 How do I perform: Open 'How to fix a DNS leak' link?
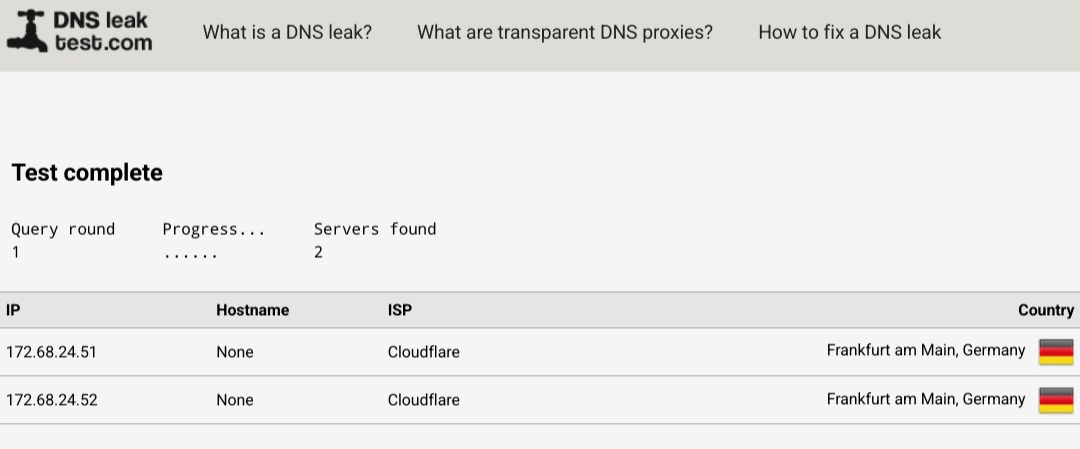click(x=849, y=32)
